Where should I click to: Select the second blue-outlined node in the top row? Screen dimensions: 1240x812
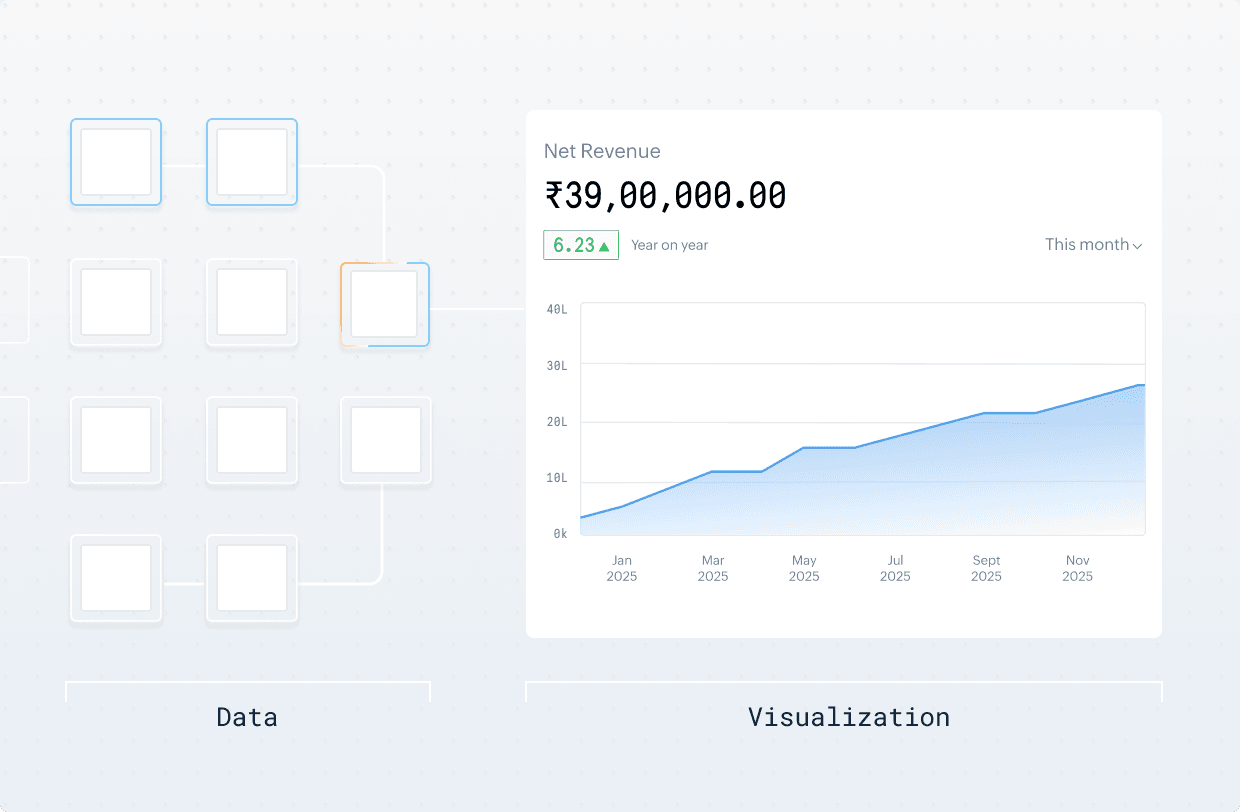(x=252, y=162)
